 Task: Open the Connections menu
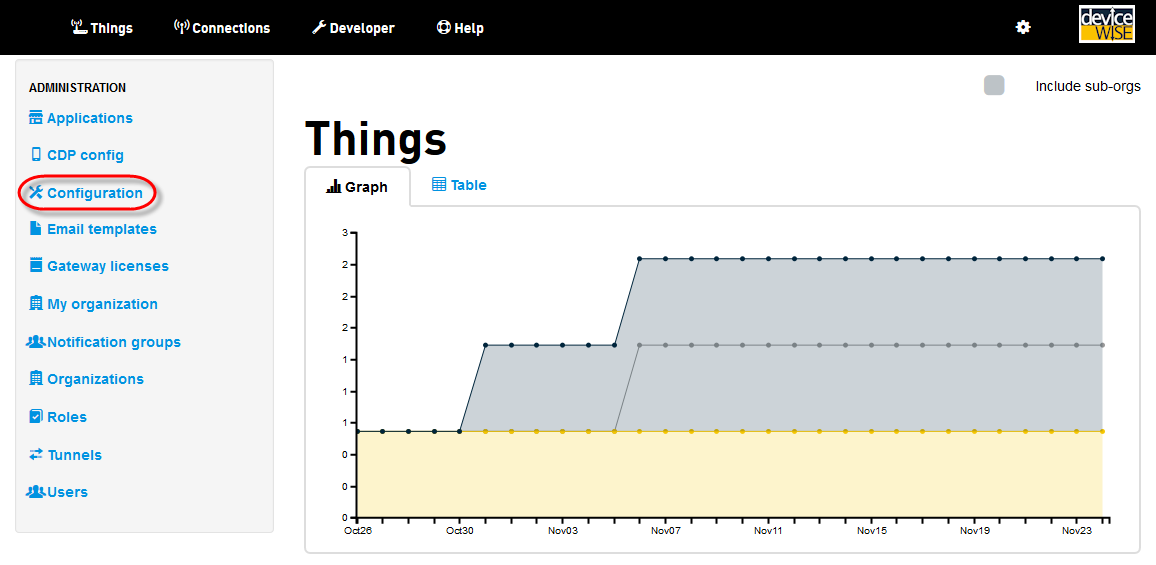221,28
